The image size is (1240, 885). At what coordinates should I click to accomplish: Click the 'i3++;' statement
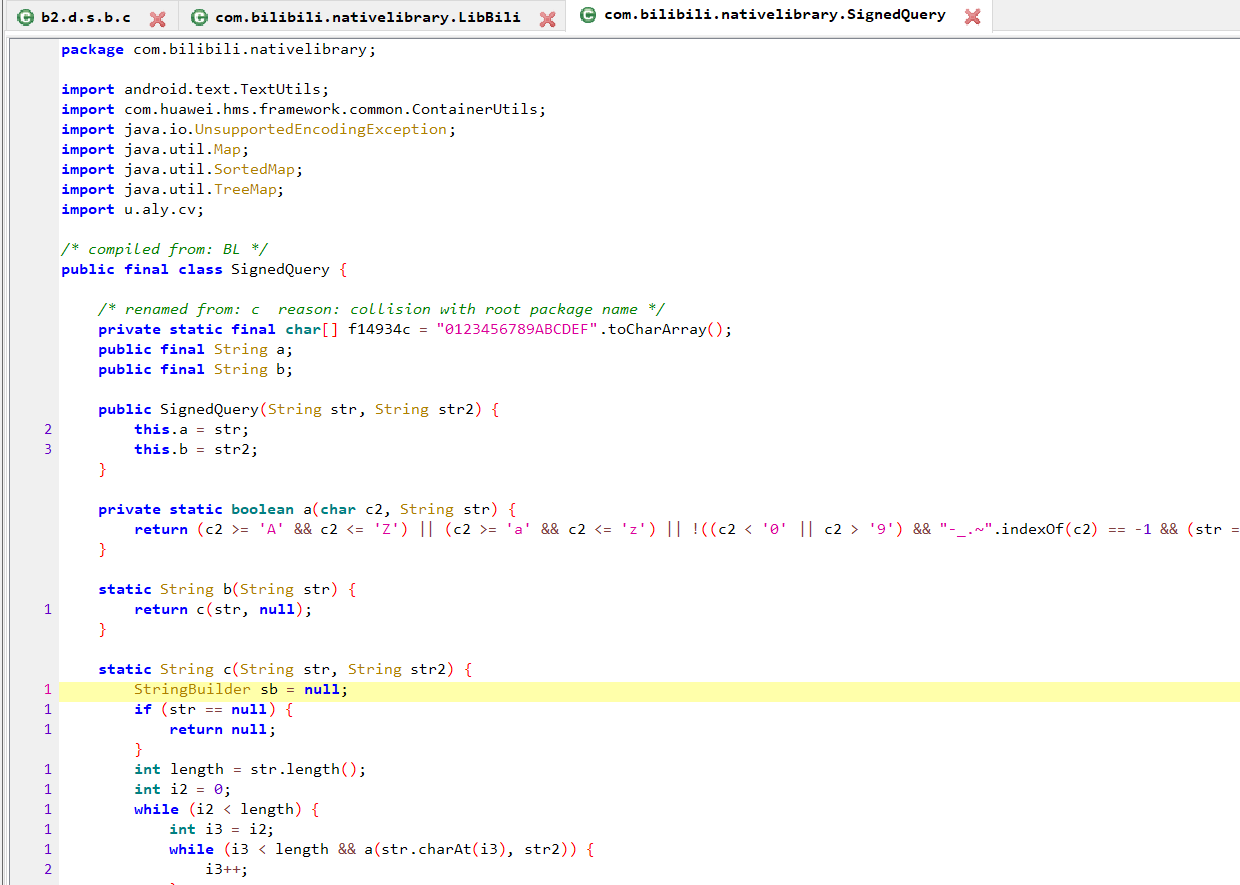click(x=227, y=869)
